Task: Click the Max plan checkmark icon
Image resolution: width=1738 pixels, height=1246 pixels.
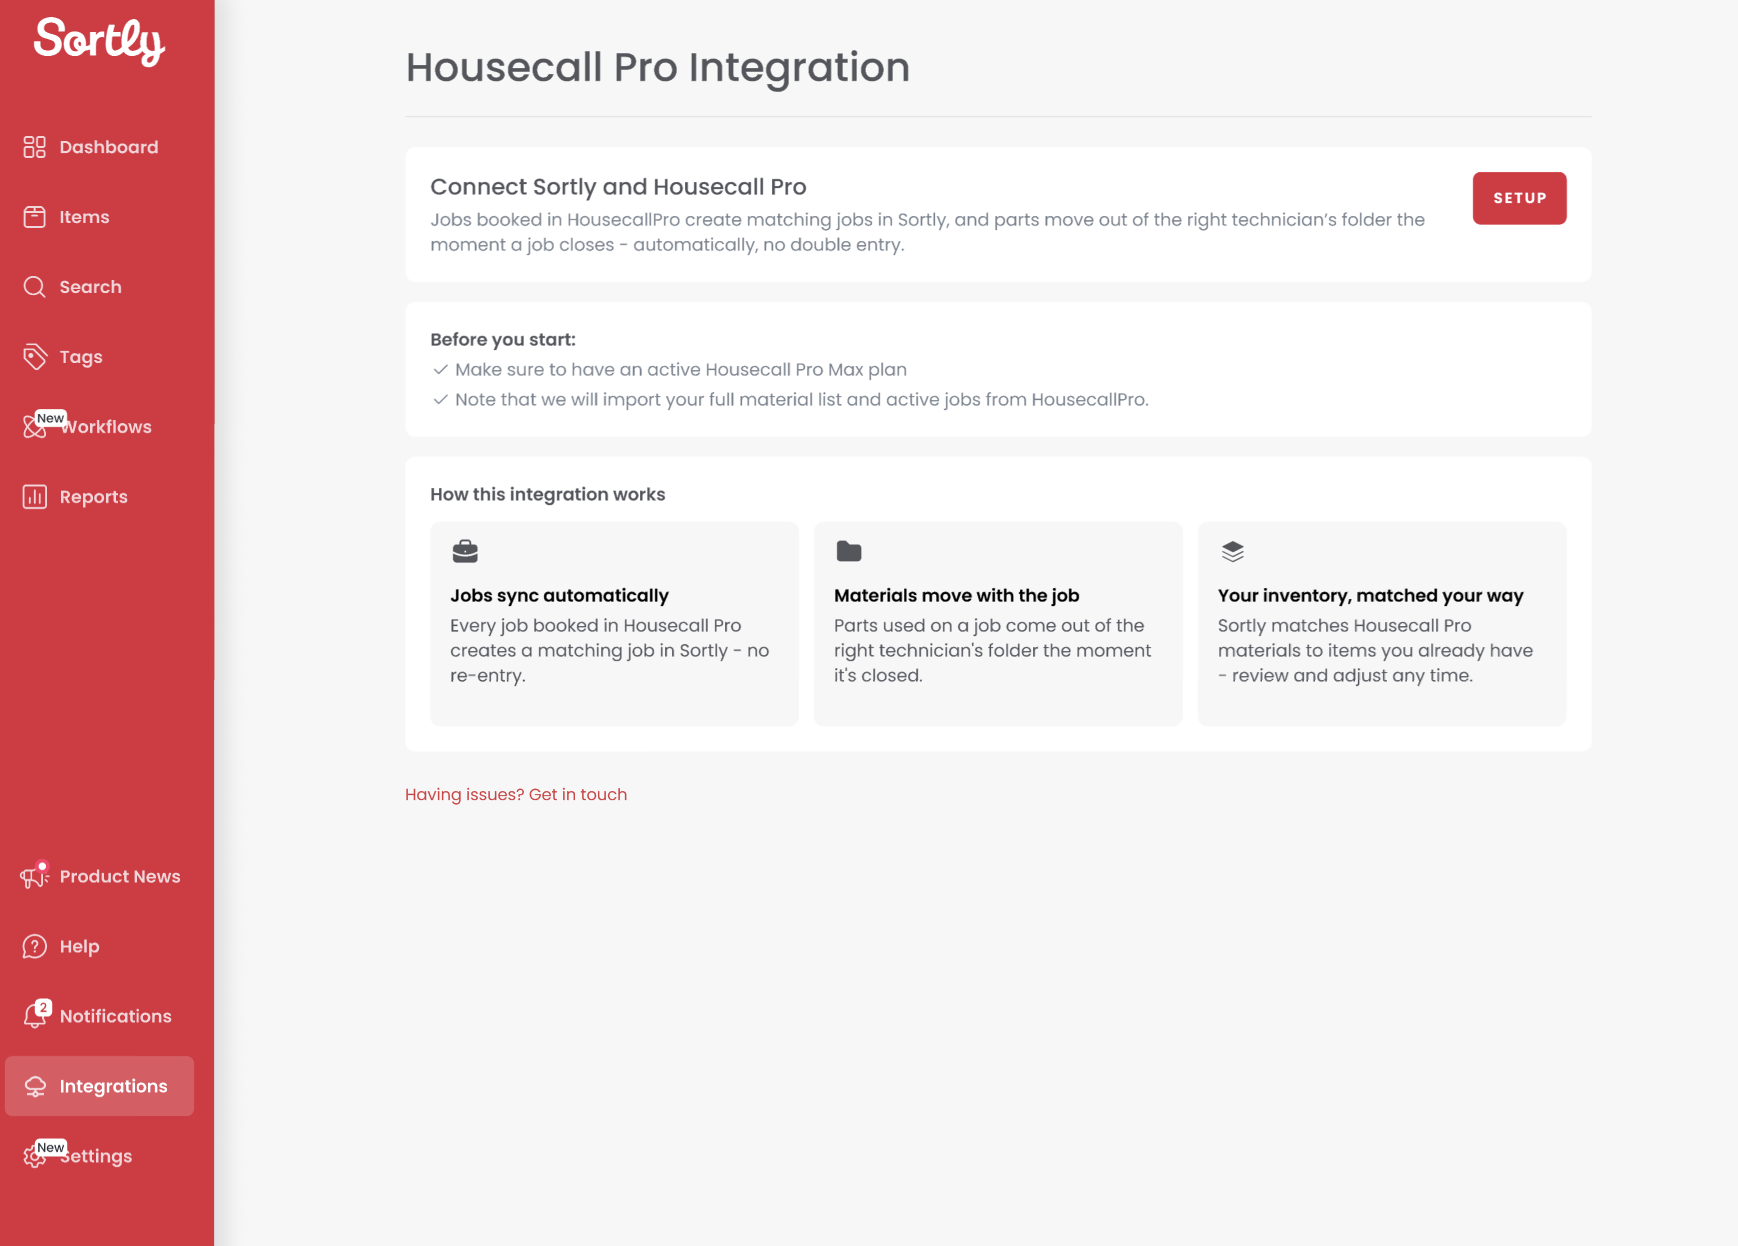Action: (x=440, y=369)
